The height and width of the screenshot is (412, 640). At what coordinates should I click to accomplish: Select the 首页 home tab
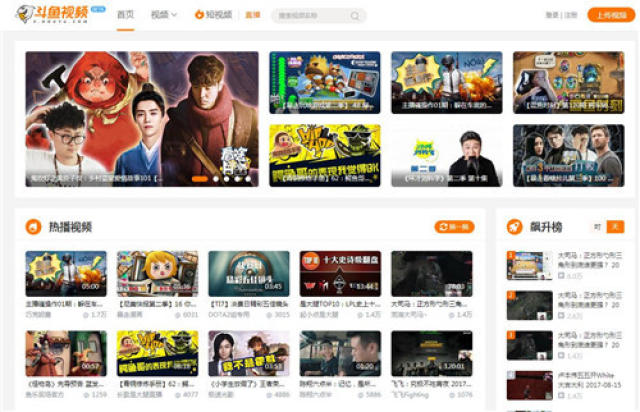coord(125,15)
